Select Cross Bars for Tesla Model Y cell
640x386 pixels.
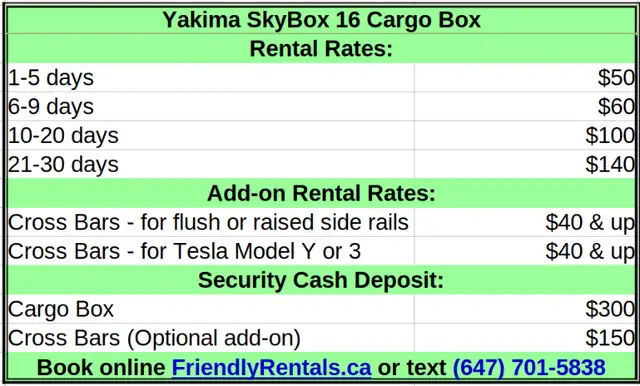point(211,251)
